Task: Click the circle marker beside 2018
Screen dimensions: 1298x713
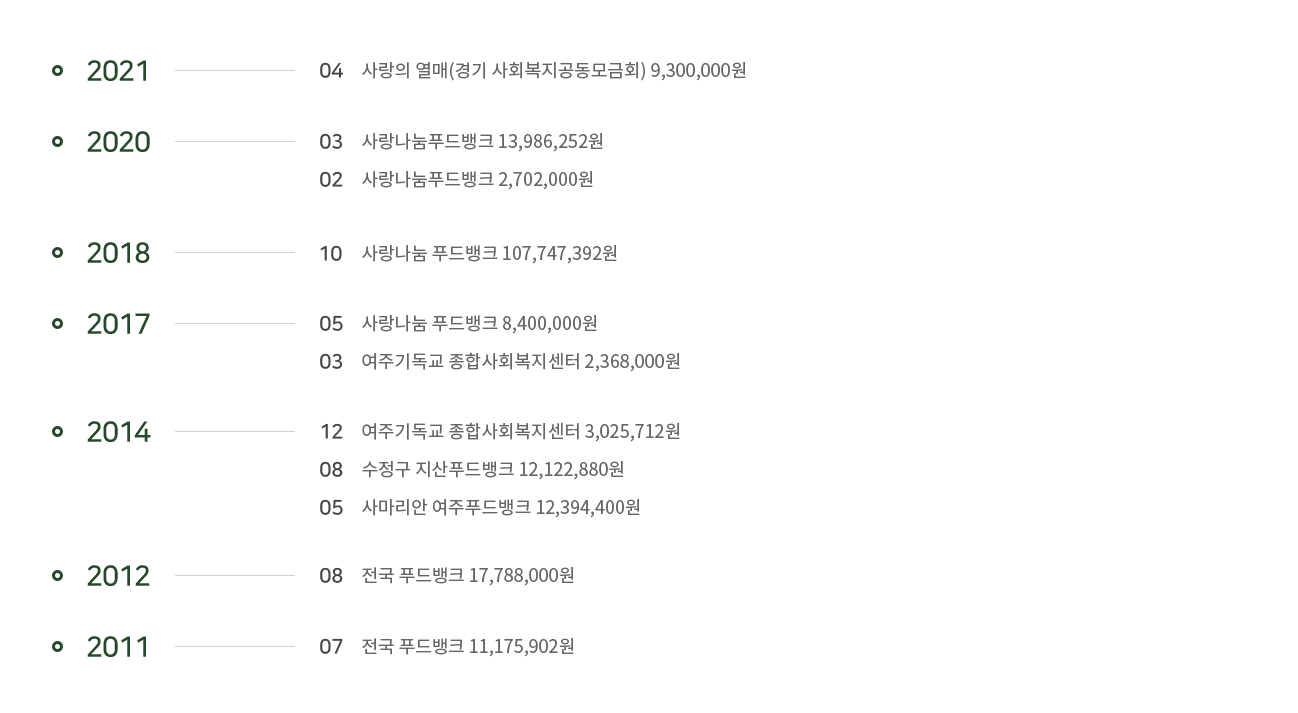Action: click(57, 253)
